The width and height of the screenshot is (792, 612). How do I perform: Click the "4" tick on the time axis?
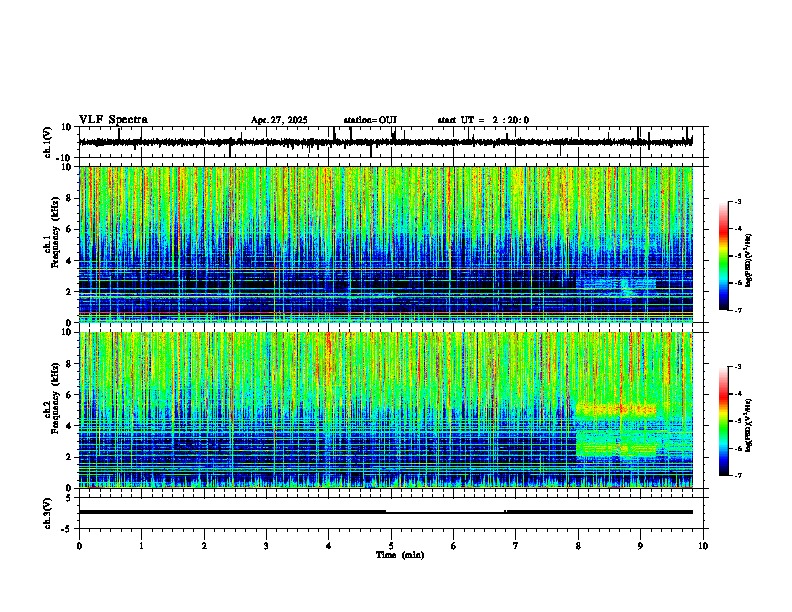(328, 546)
